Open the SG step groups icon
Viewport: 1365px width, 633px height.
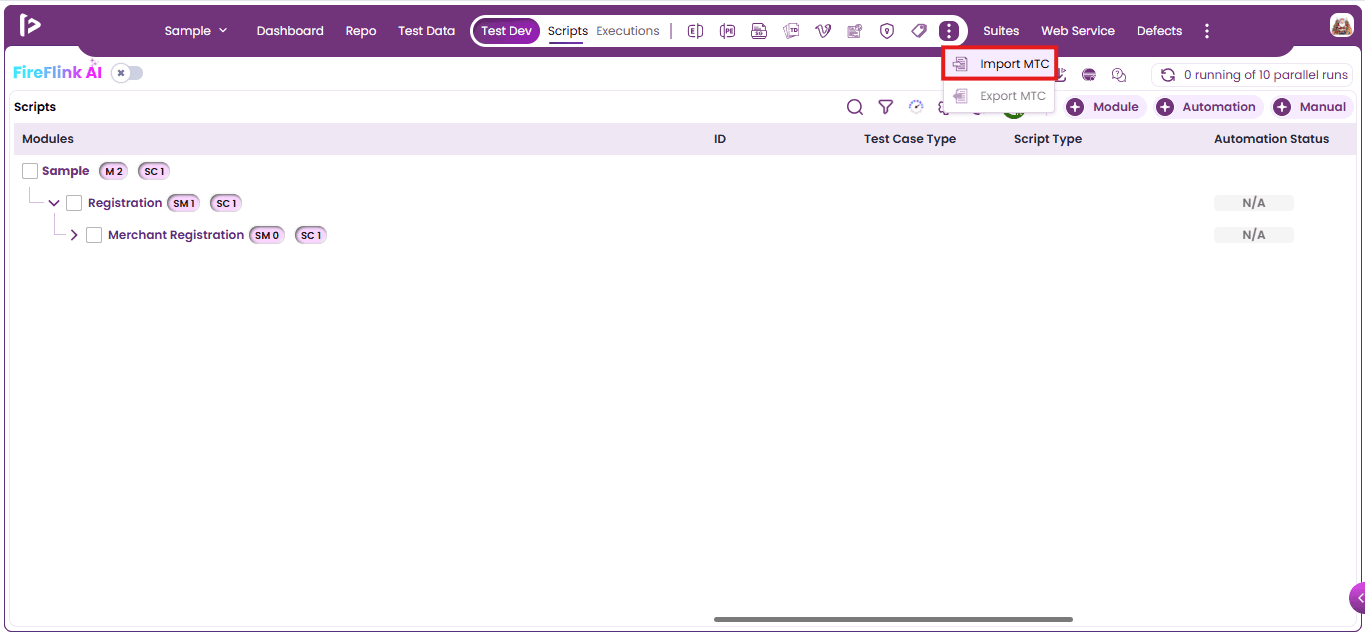click(759, 31)
